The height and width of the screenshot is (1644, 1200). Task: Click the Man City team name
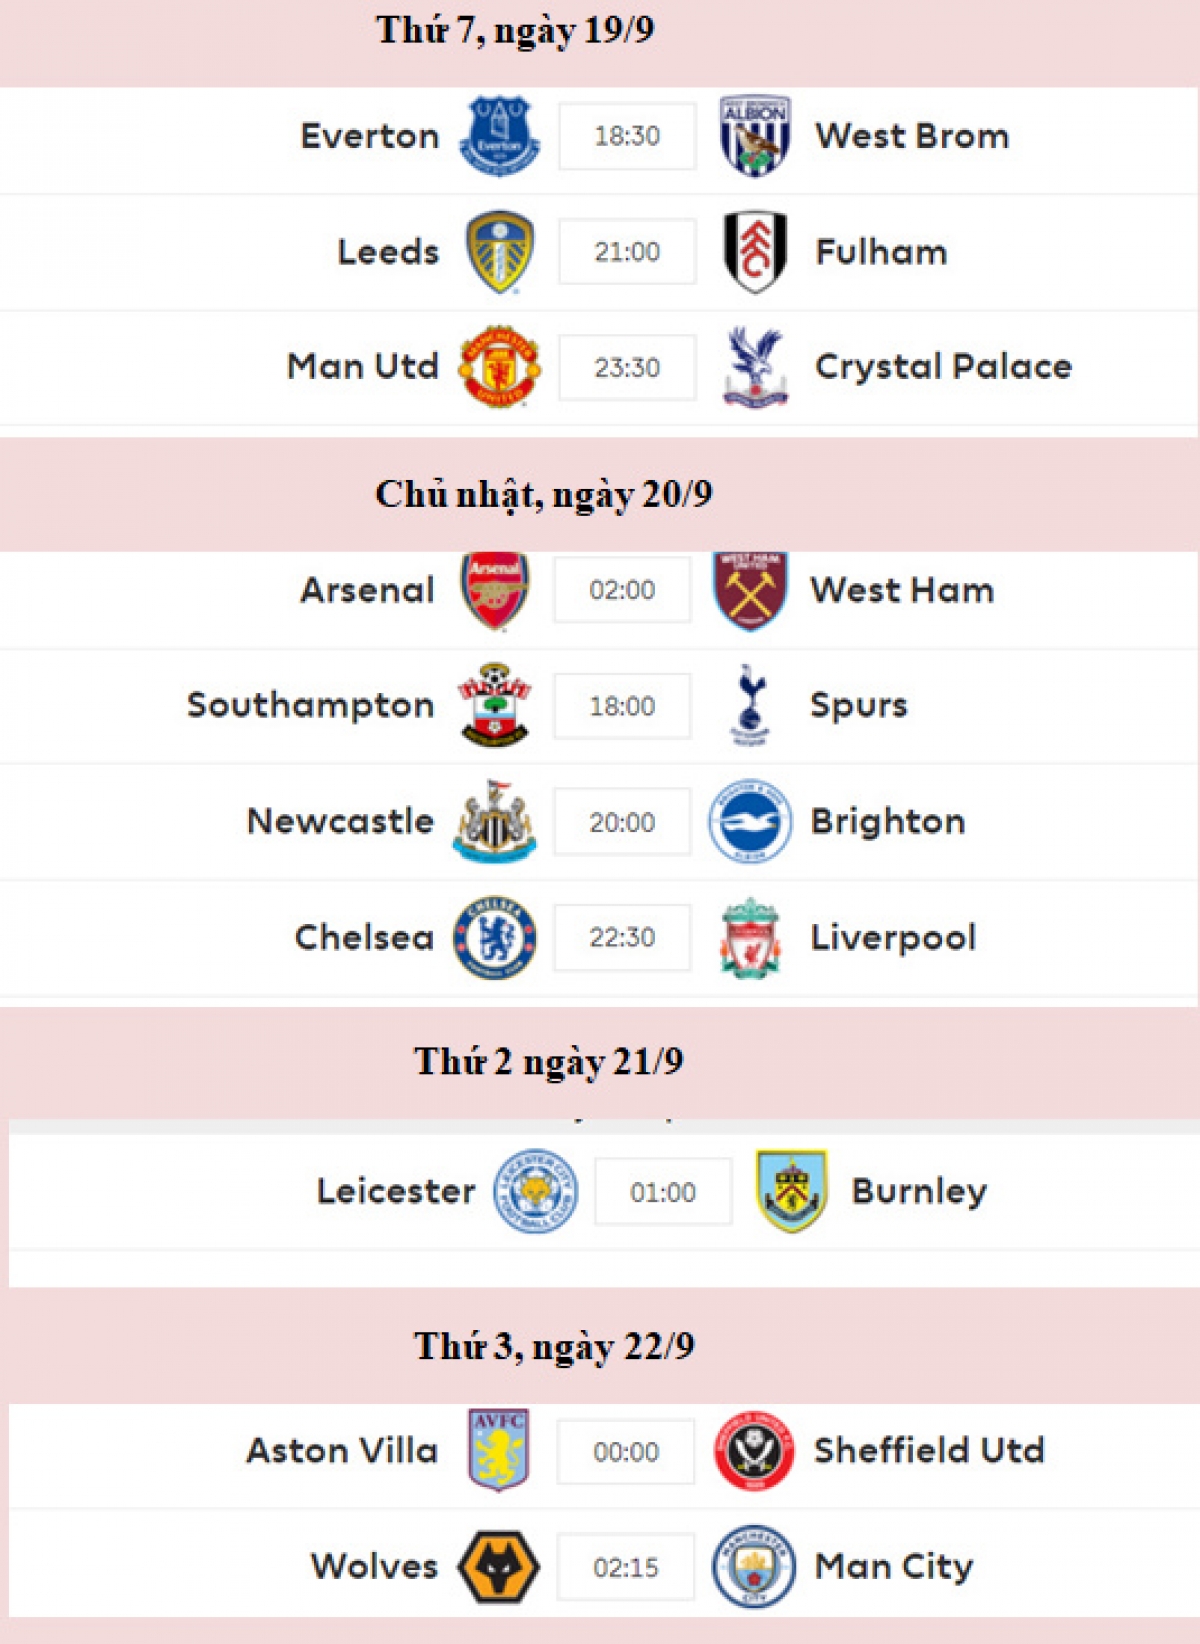(x=894, y=1566)
